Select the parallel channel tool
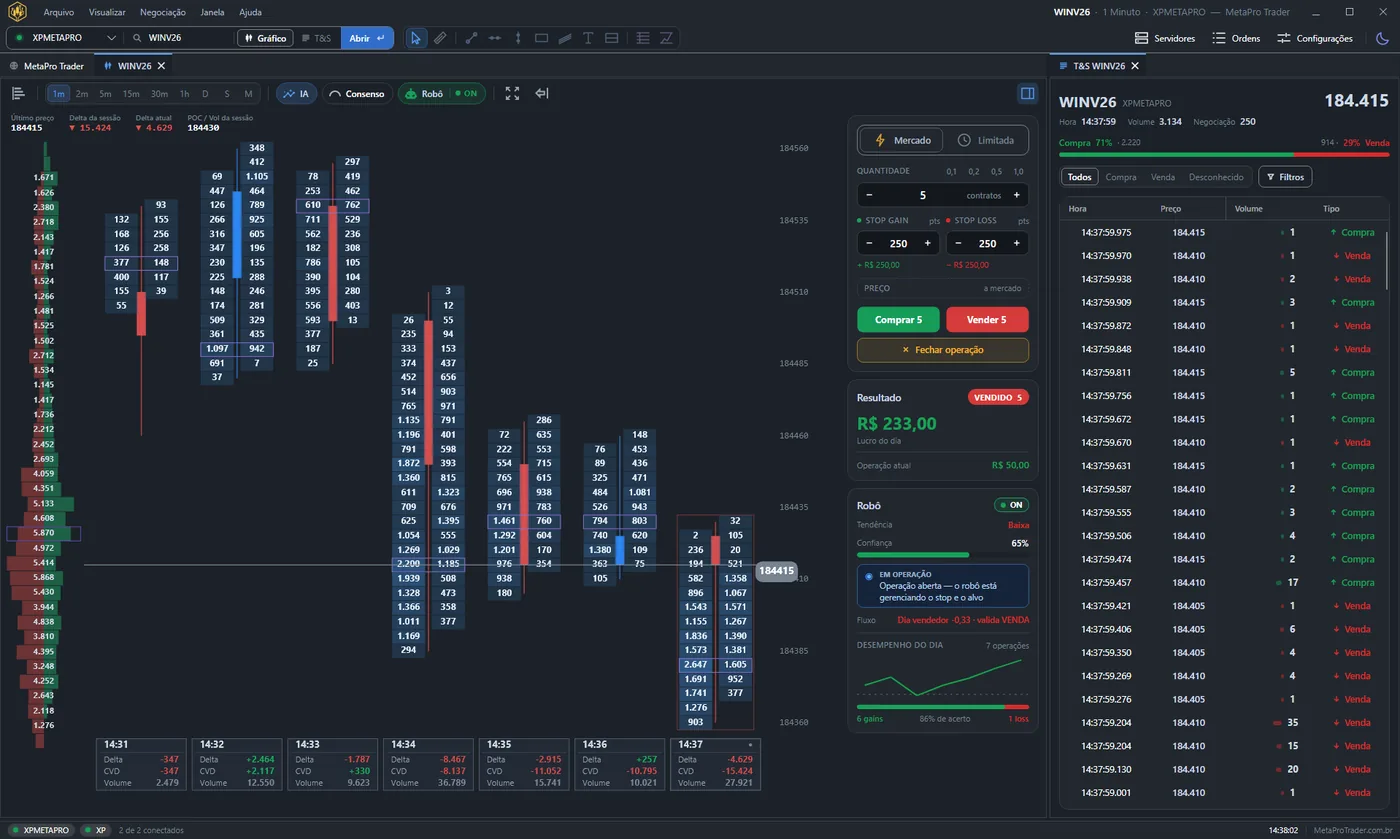 coord(564,38)
